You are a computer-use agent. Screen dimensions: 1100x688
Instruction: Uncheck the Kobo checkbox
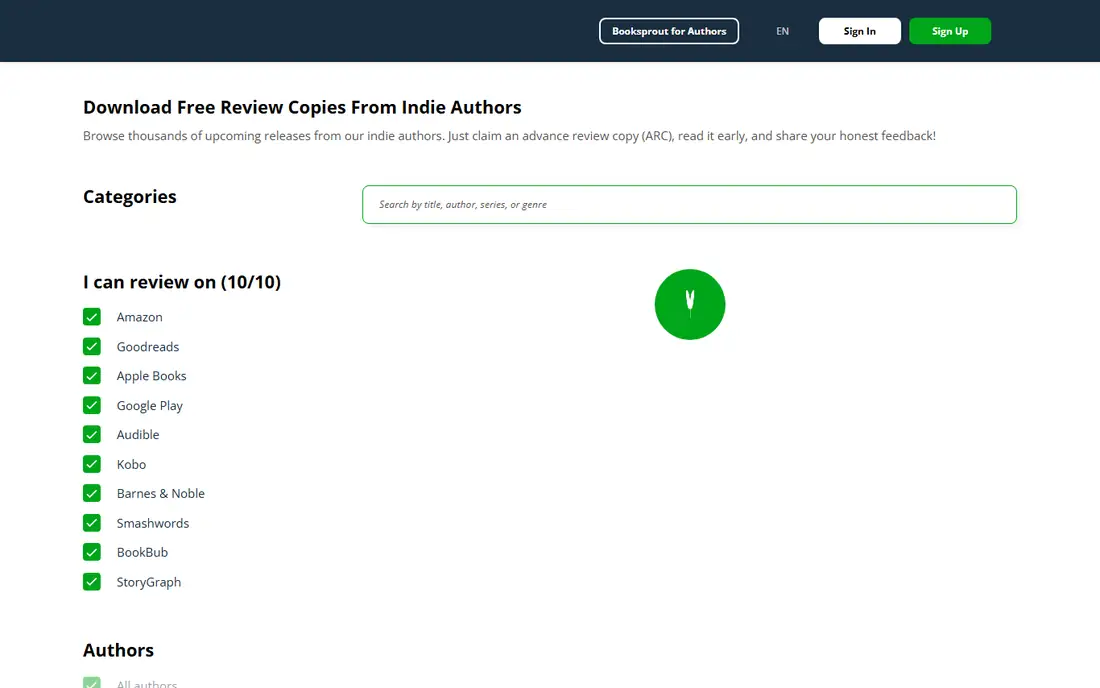pyautogui.click(x=92, y=464)
